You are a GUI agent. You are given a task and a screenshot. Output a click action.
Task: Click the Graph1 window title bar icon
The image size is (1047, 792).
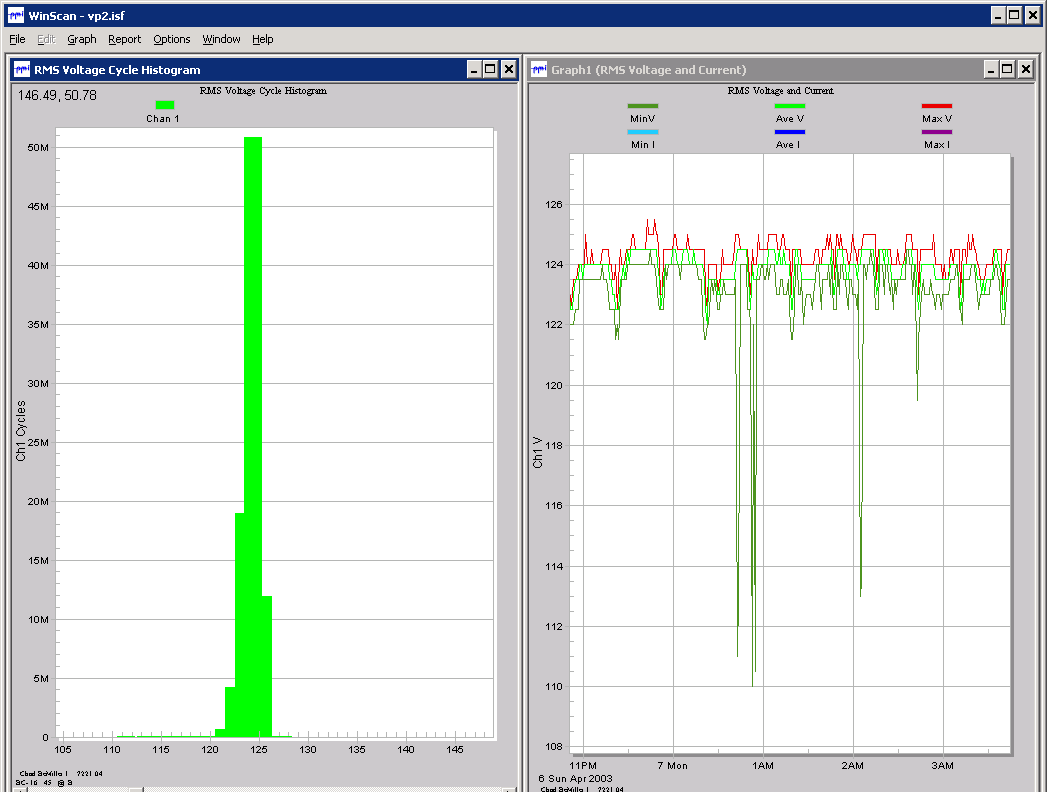[x=538, y=69]
